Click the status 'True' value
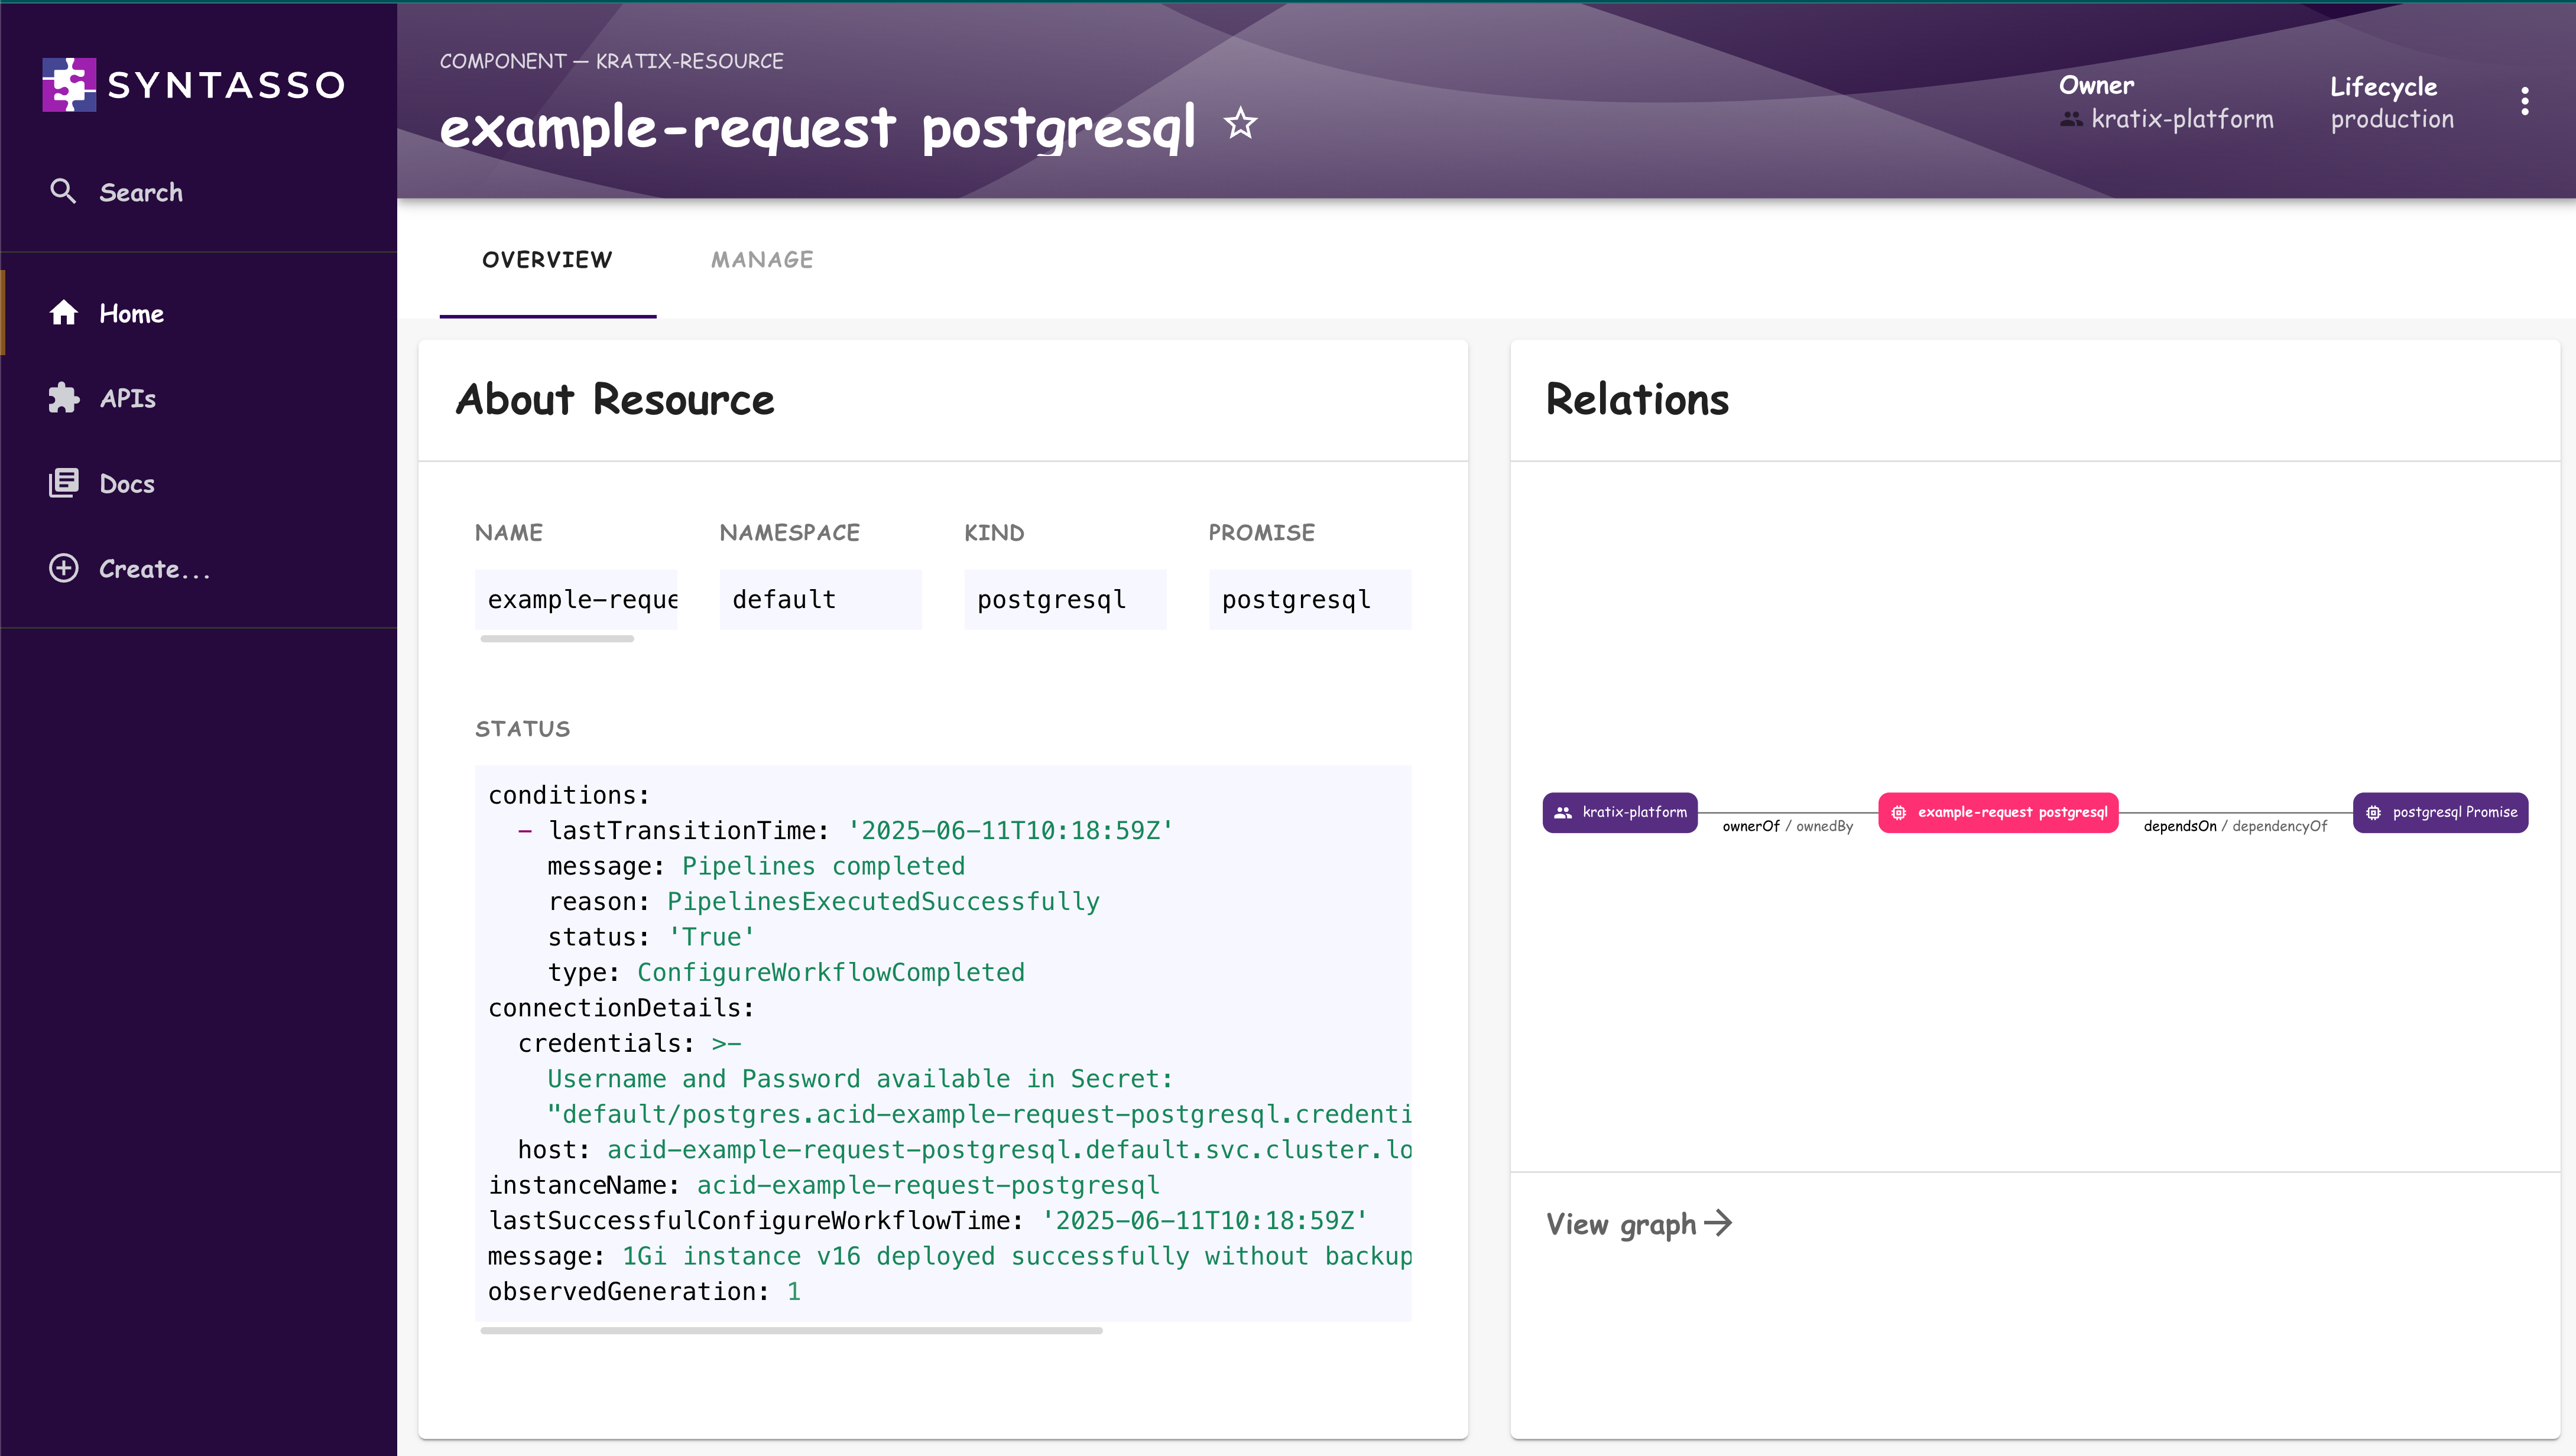The width and height of the screenshot is (2576, 1456). pos(711,937)
